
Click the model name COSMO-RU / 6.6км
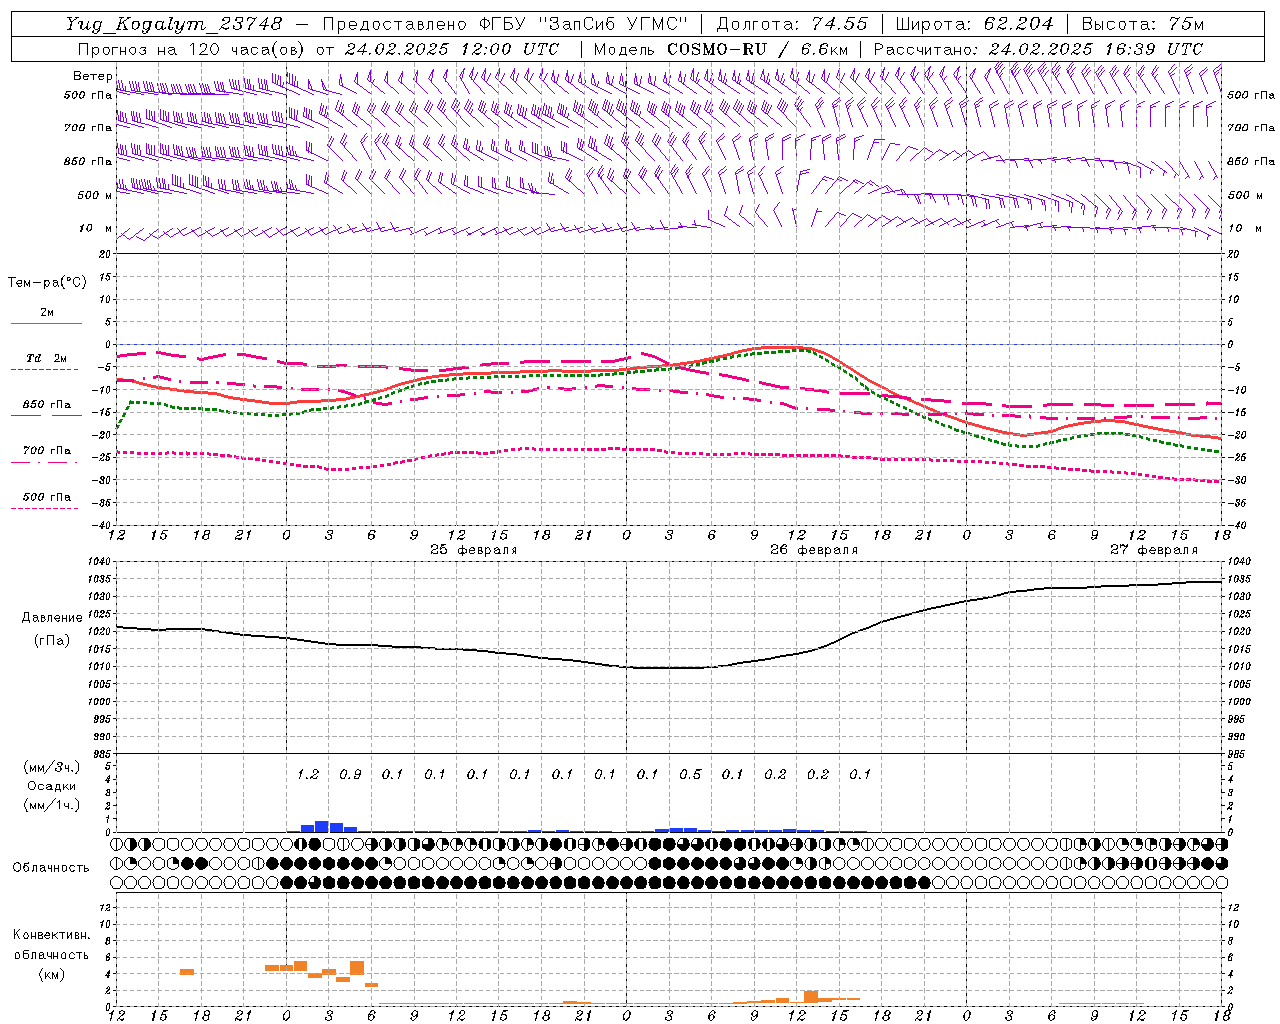tap(757, 49)
